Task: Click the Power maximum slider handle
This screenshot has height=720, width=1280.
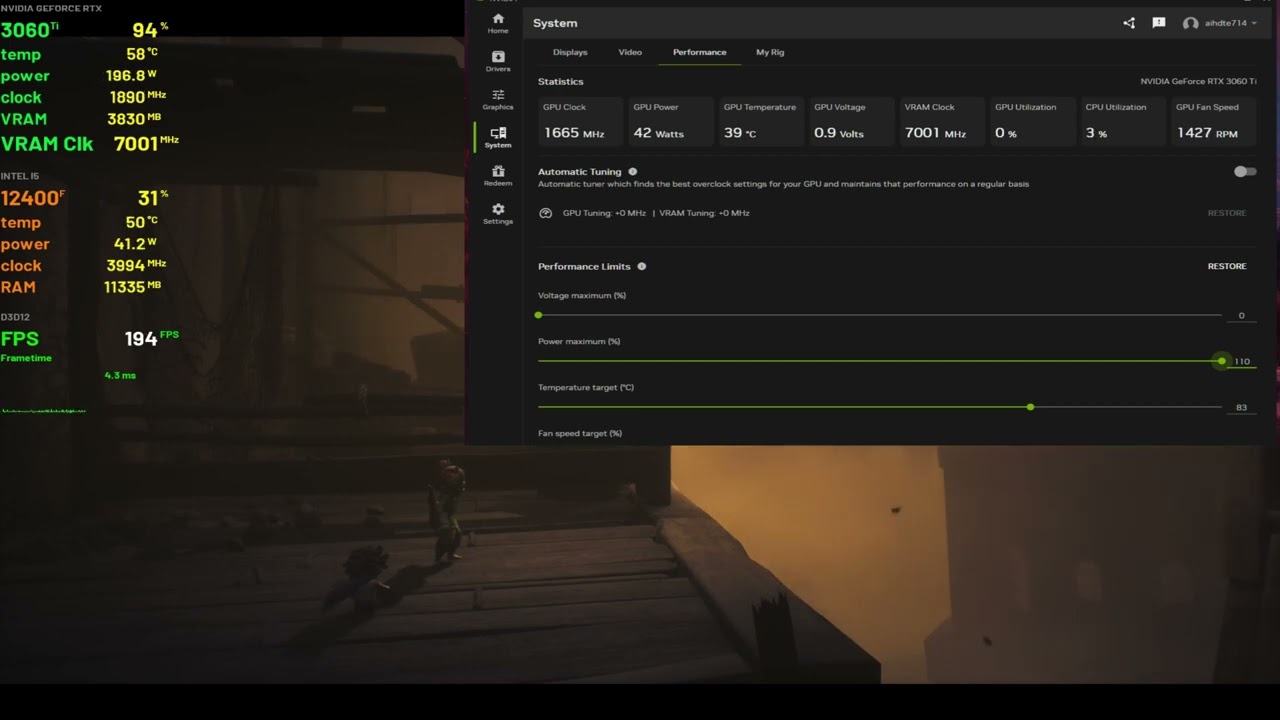Action: pos(1222,361)
